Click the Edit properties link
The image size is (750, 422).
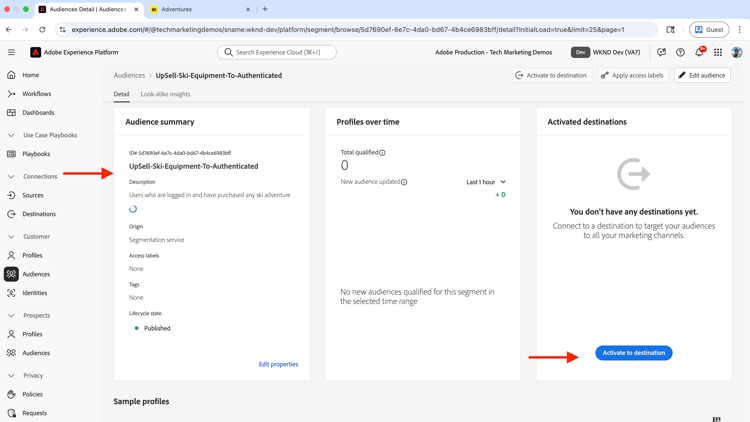(x=278, y=365)
